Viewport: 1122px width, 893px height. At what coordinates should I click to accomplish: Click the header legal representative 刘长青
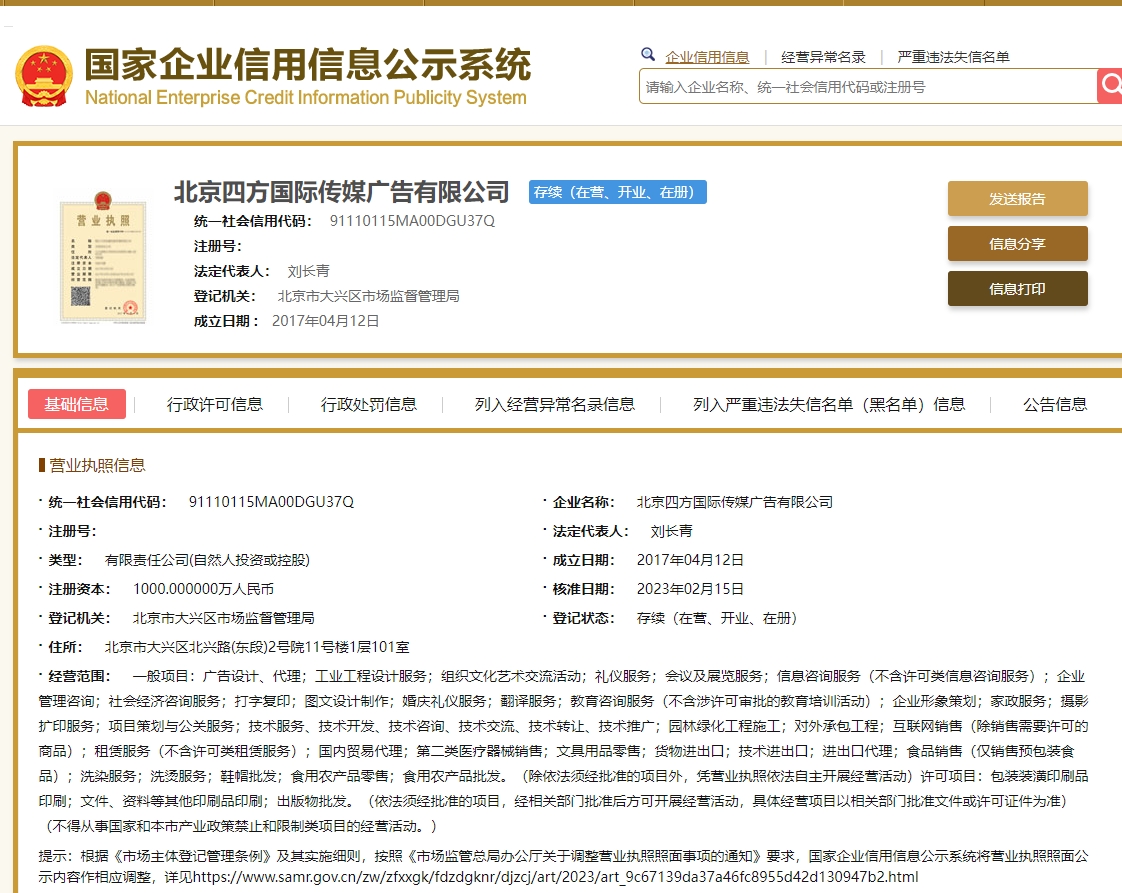[308, 271]
